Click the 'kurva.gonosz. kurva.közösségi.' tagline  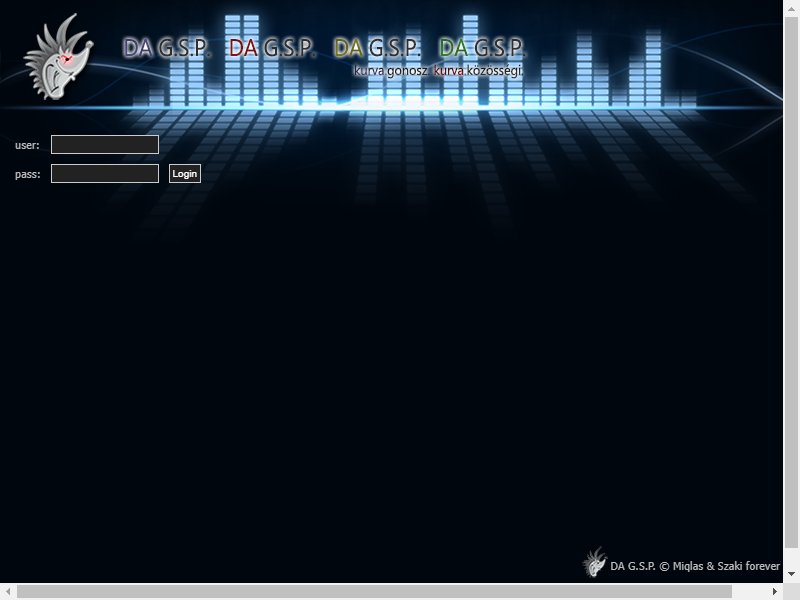(439, 70)
